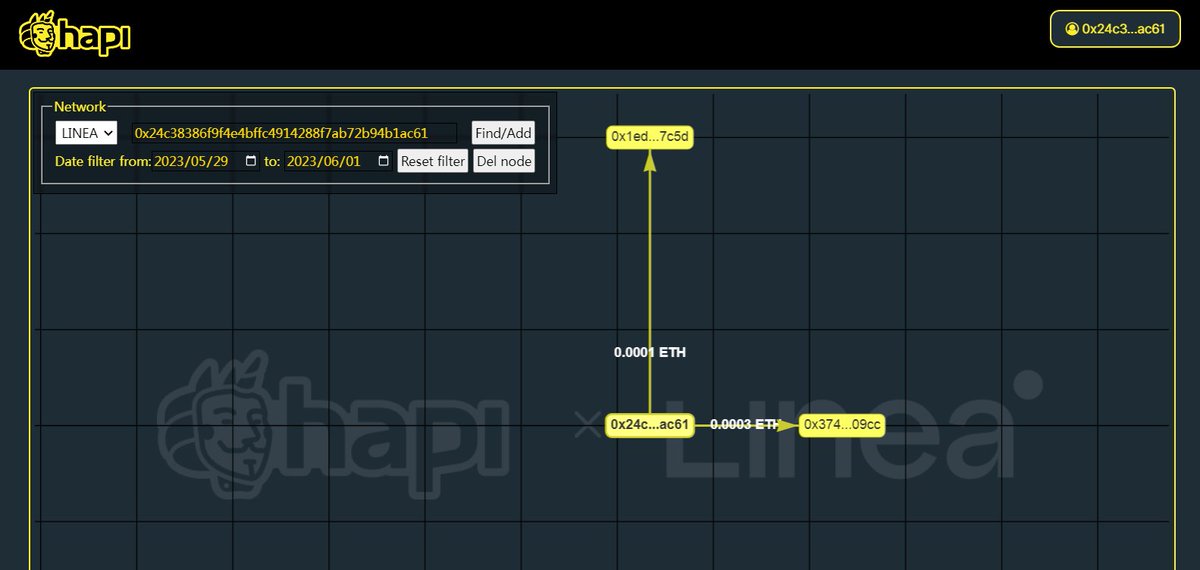Image resolution: width=1200 pixels, height=570 pixels.
Task: Click the user icon in account button
Action: 1072,29
